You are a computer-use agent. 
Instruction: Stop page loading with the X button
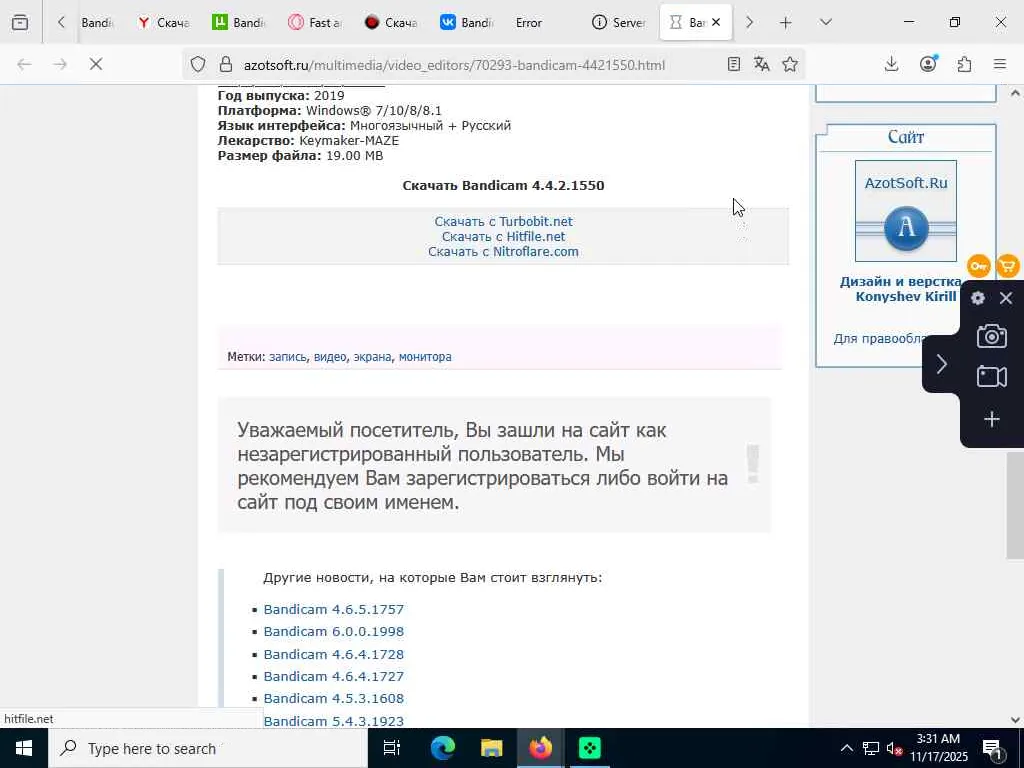[x=95, y=64]
